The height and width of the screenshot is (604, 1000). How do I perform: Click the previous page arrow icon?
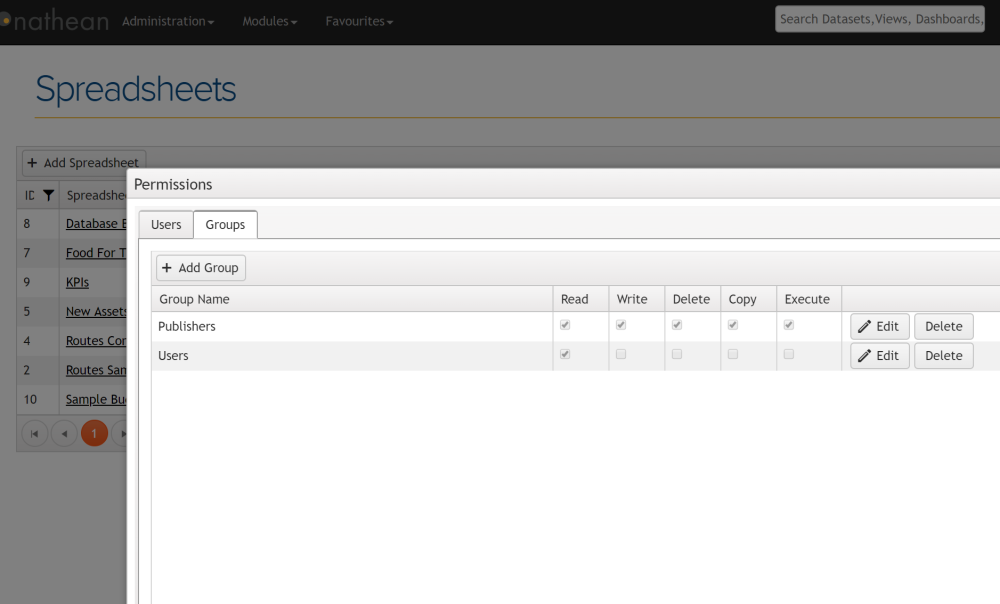click(x=64, y=433)
